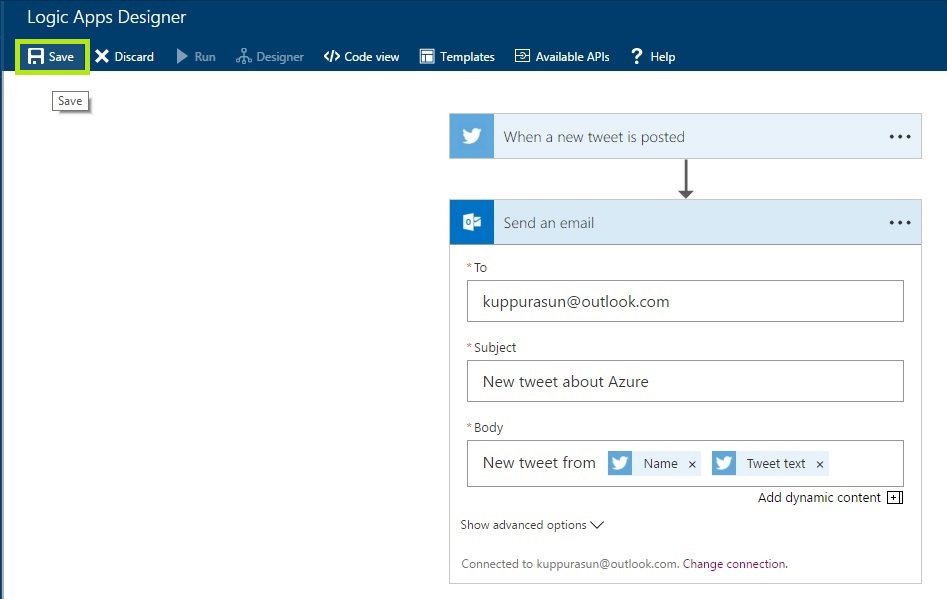Switch to Designer view in the toolbar

[x=270, y=57]
